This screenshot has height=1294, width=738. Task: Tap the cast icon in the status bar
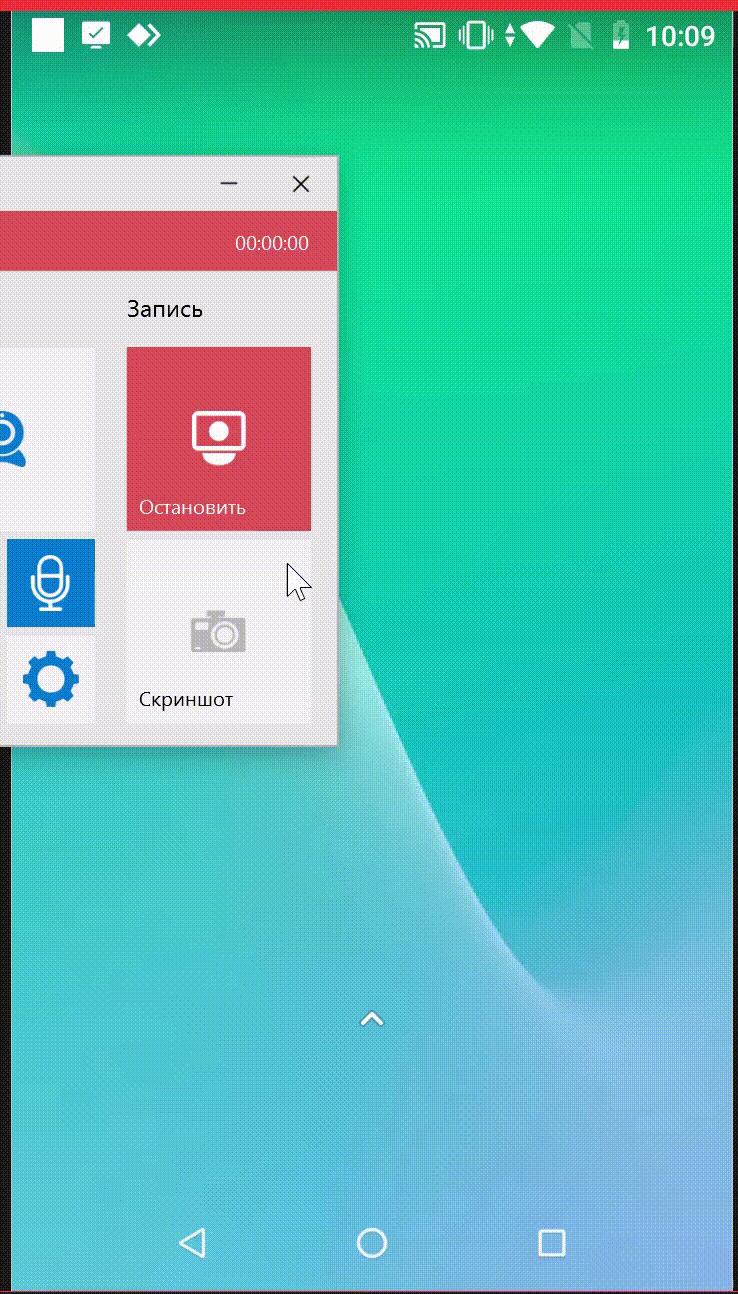click(x=430, y=37)
